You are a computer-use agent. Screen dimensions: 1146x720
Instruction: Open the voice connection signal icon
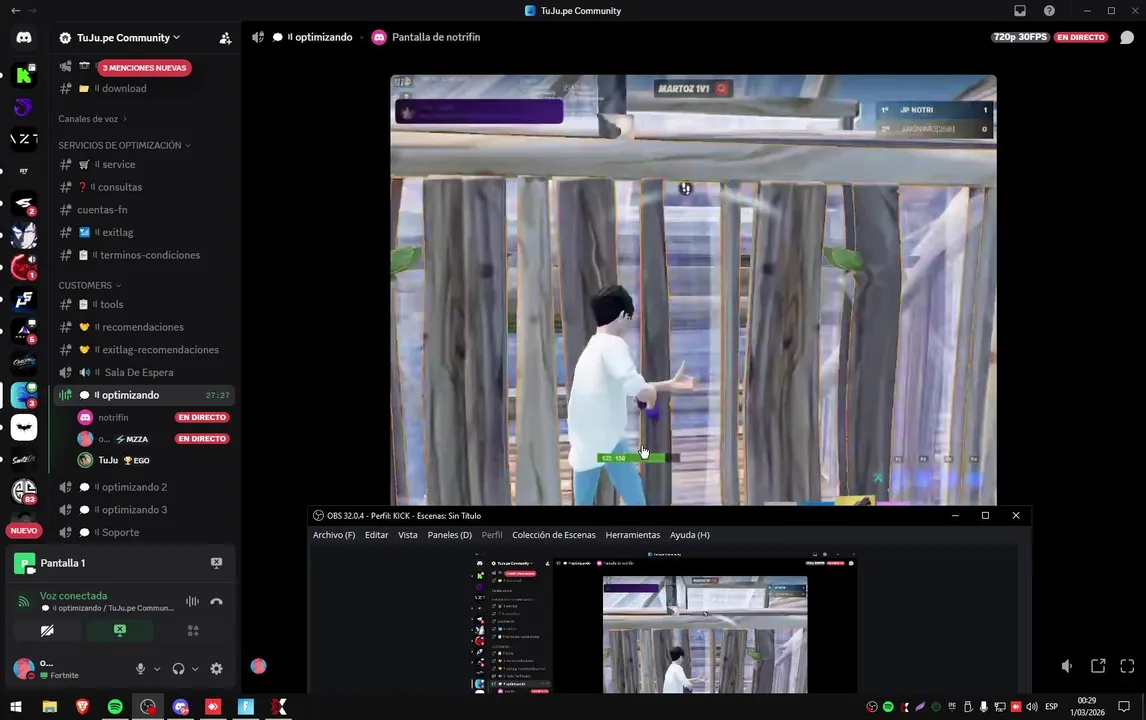24,601
